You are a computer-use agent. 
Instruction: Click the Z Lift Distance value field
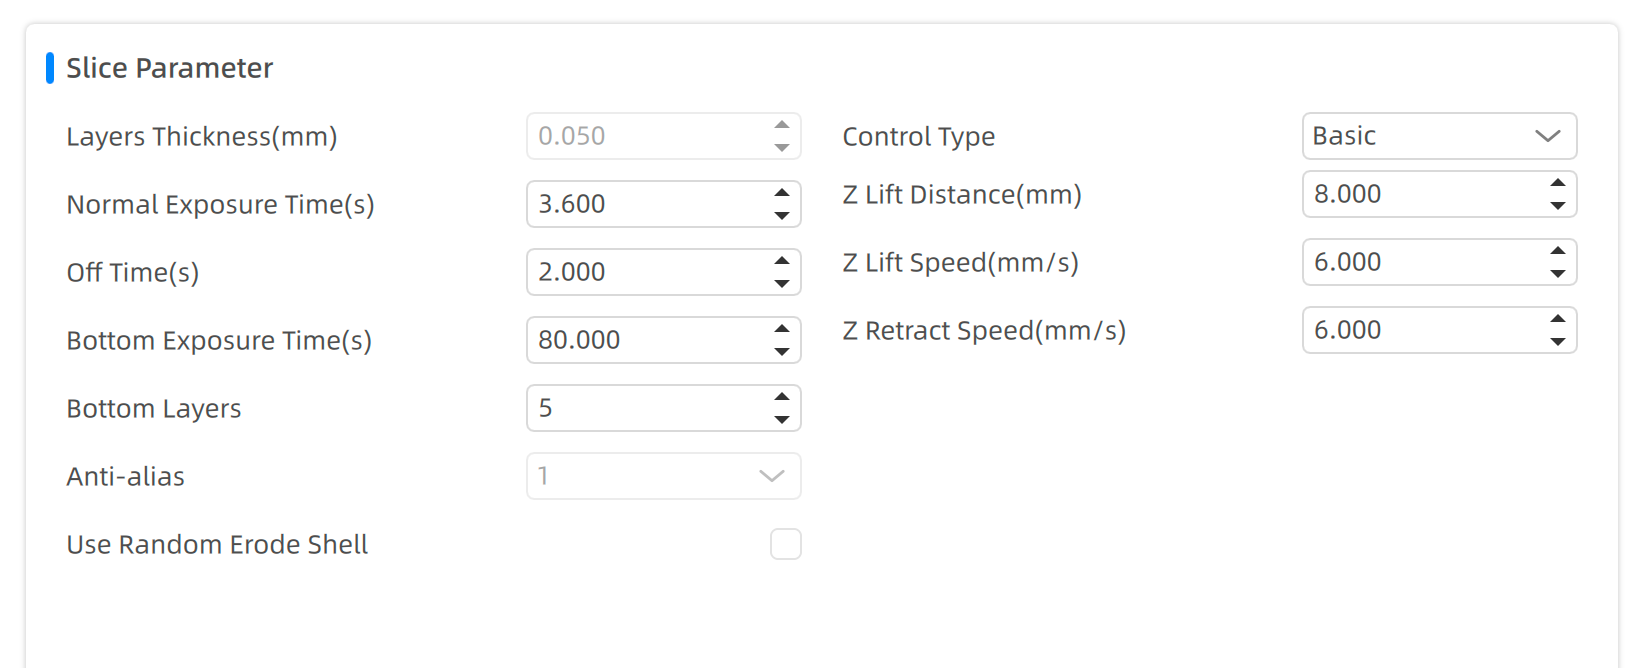1424,194
